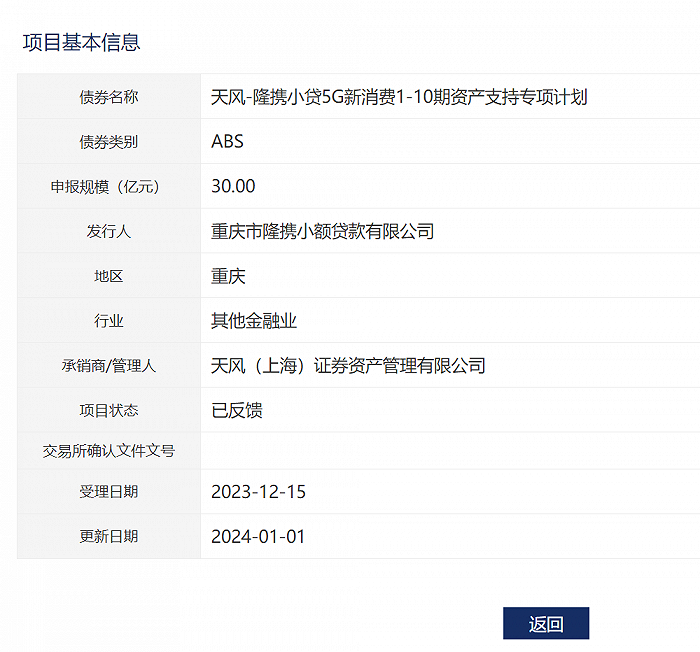Select issuer 重庆市隆携小额贷款有限公司

[x=322, y=231]
